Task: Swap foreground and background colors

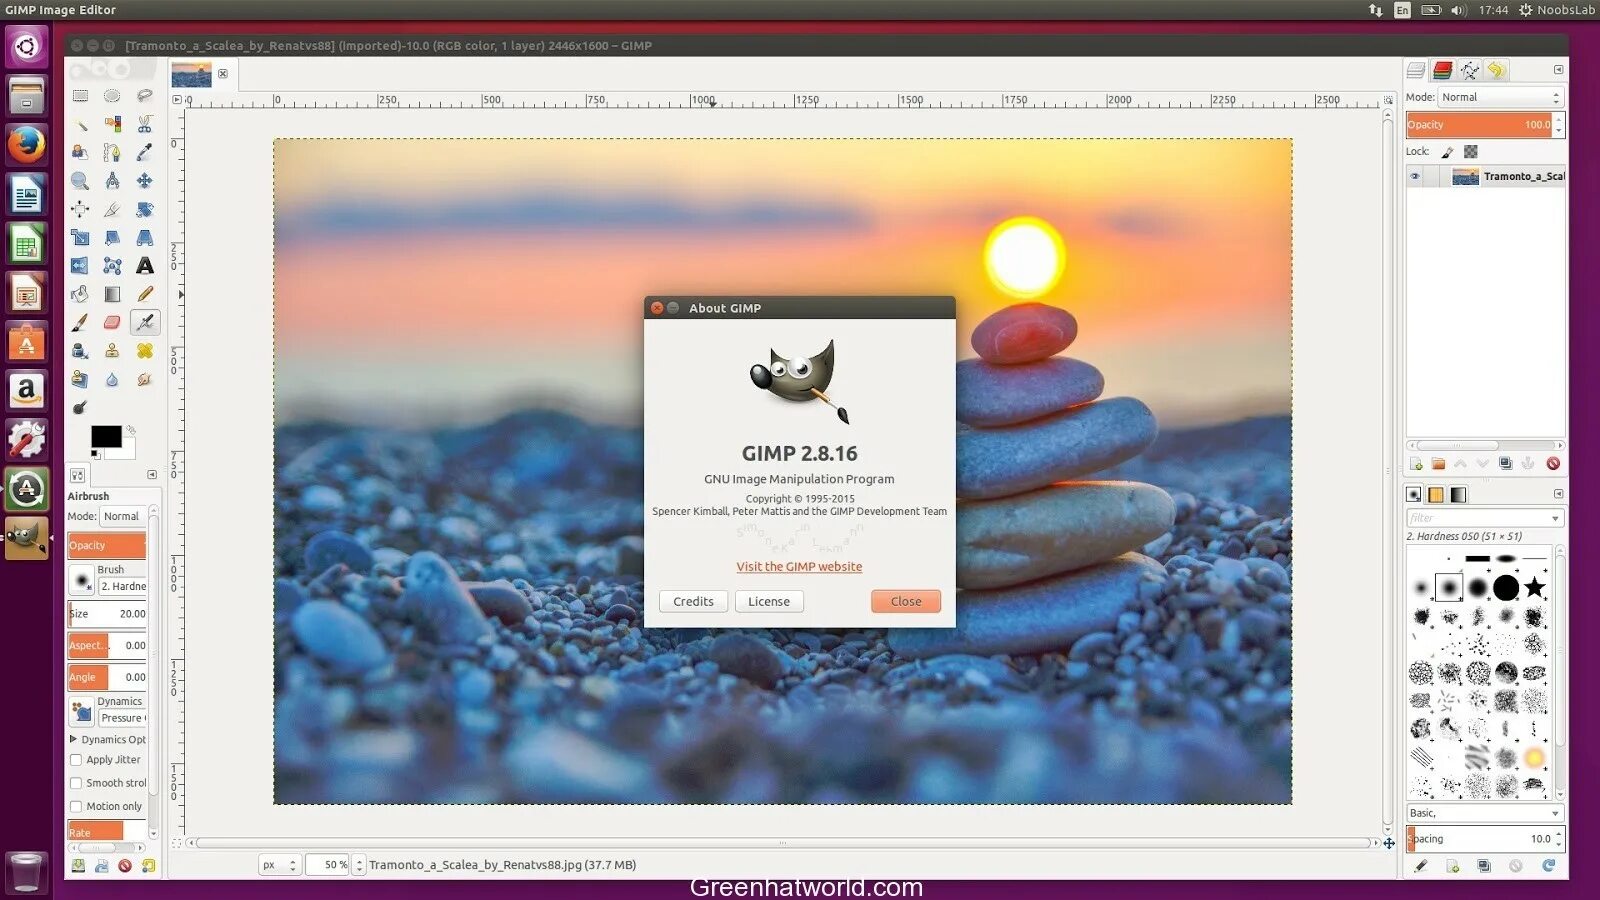Action: pyautogui.click(x=130, y=431)
